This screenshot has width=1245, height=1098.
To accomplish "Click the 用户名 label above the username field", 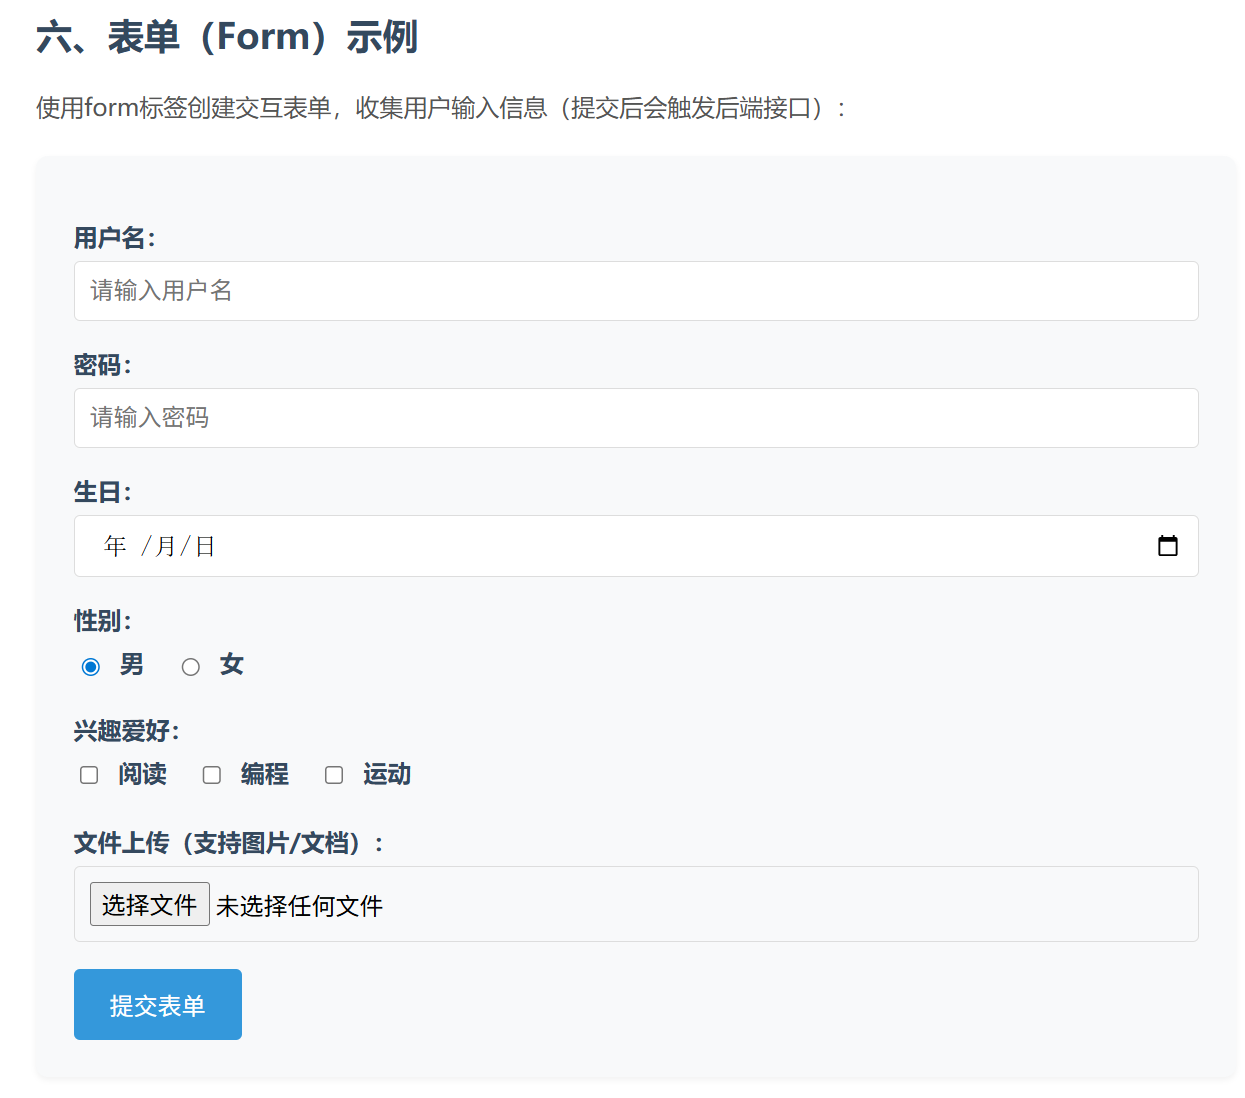I will (x=112, y=238).
